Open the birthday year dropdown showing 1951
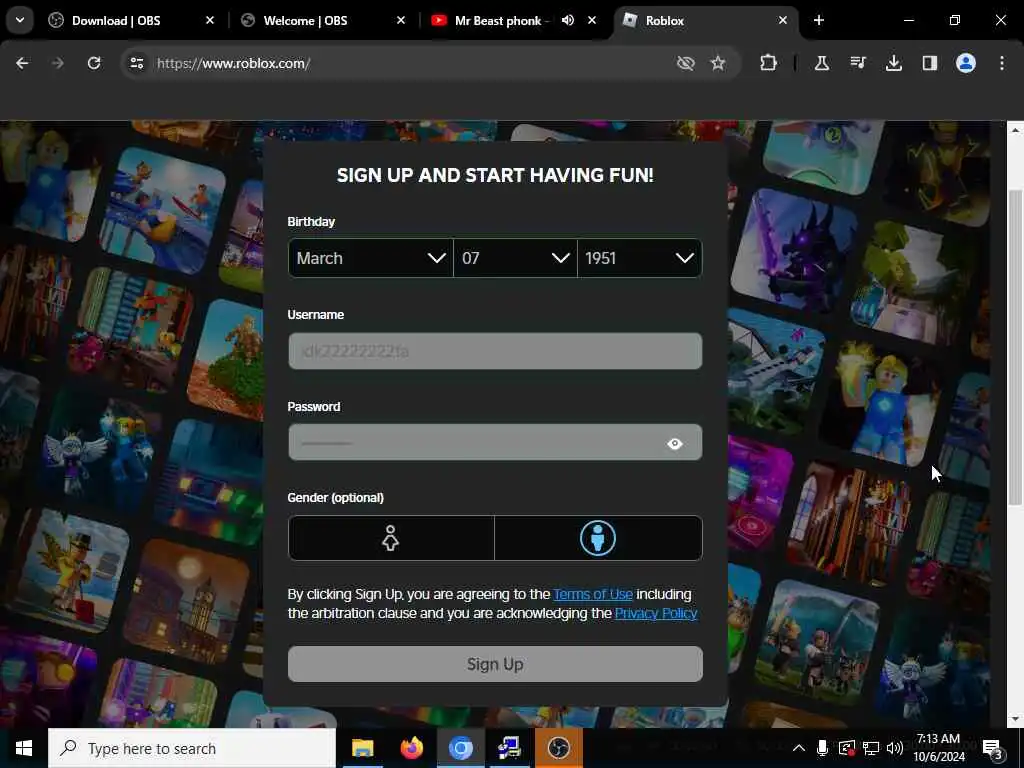Image resolution: width=1024 pixels, height=768 pixels. (640, 258)
